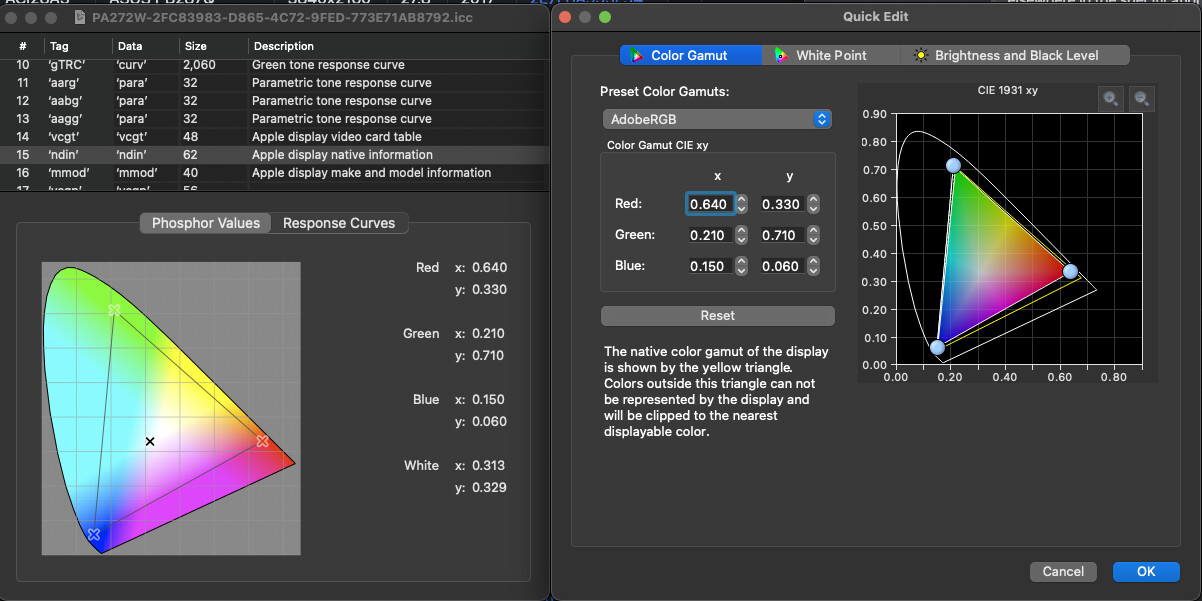Show the Response Curves tab
The height and width of the screenshot is (601, 1202).
339,223
